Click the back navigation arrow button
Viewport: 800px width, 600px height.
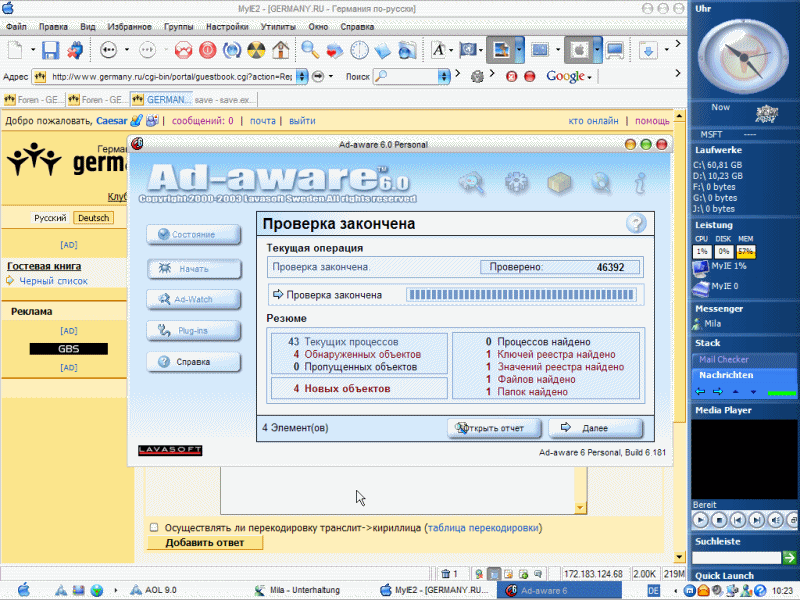108,50
